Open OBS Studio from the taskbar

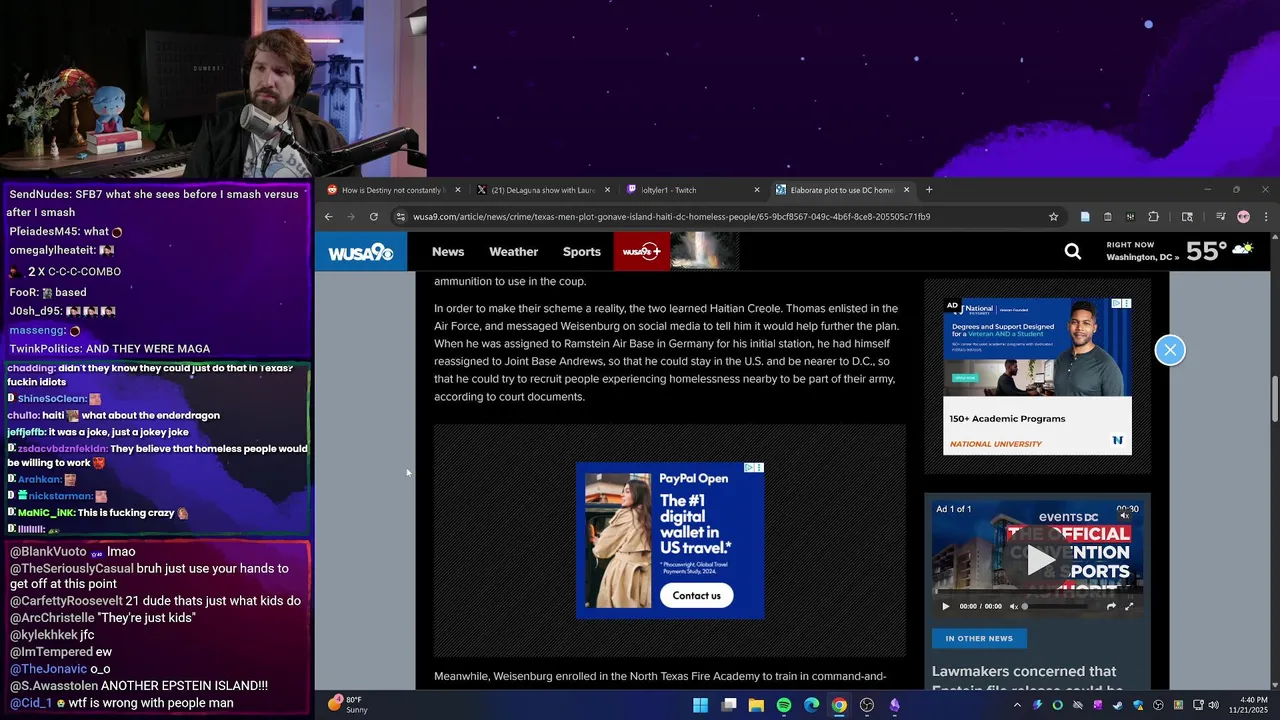(867, 705)
